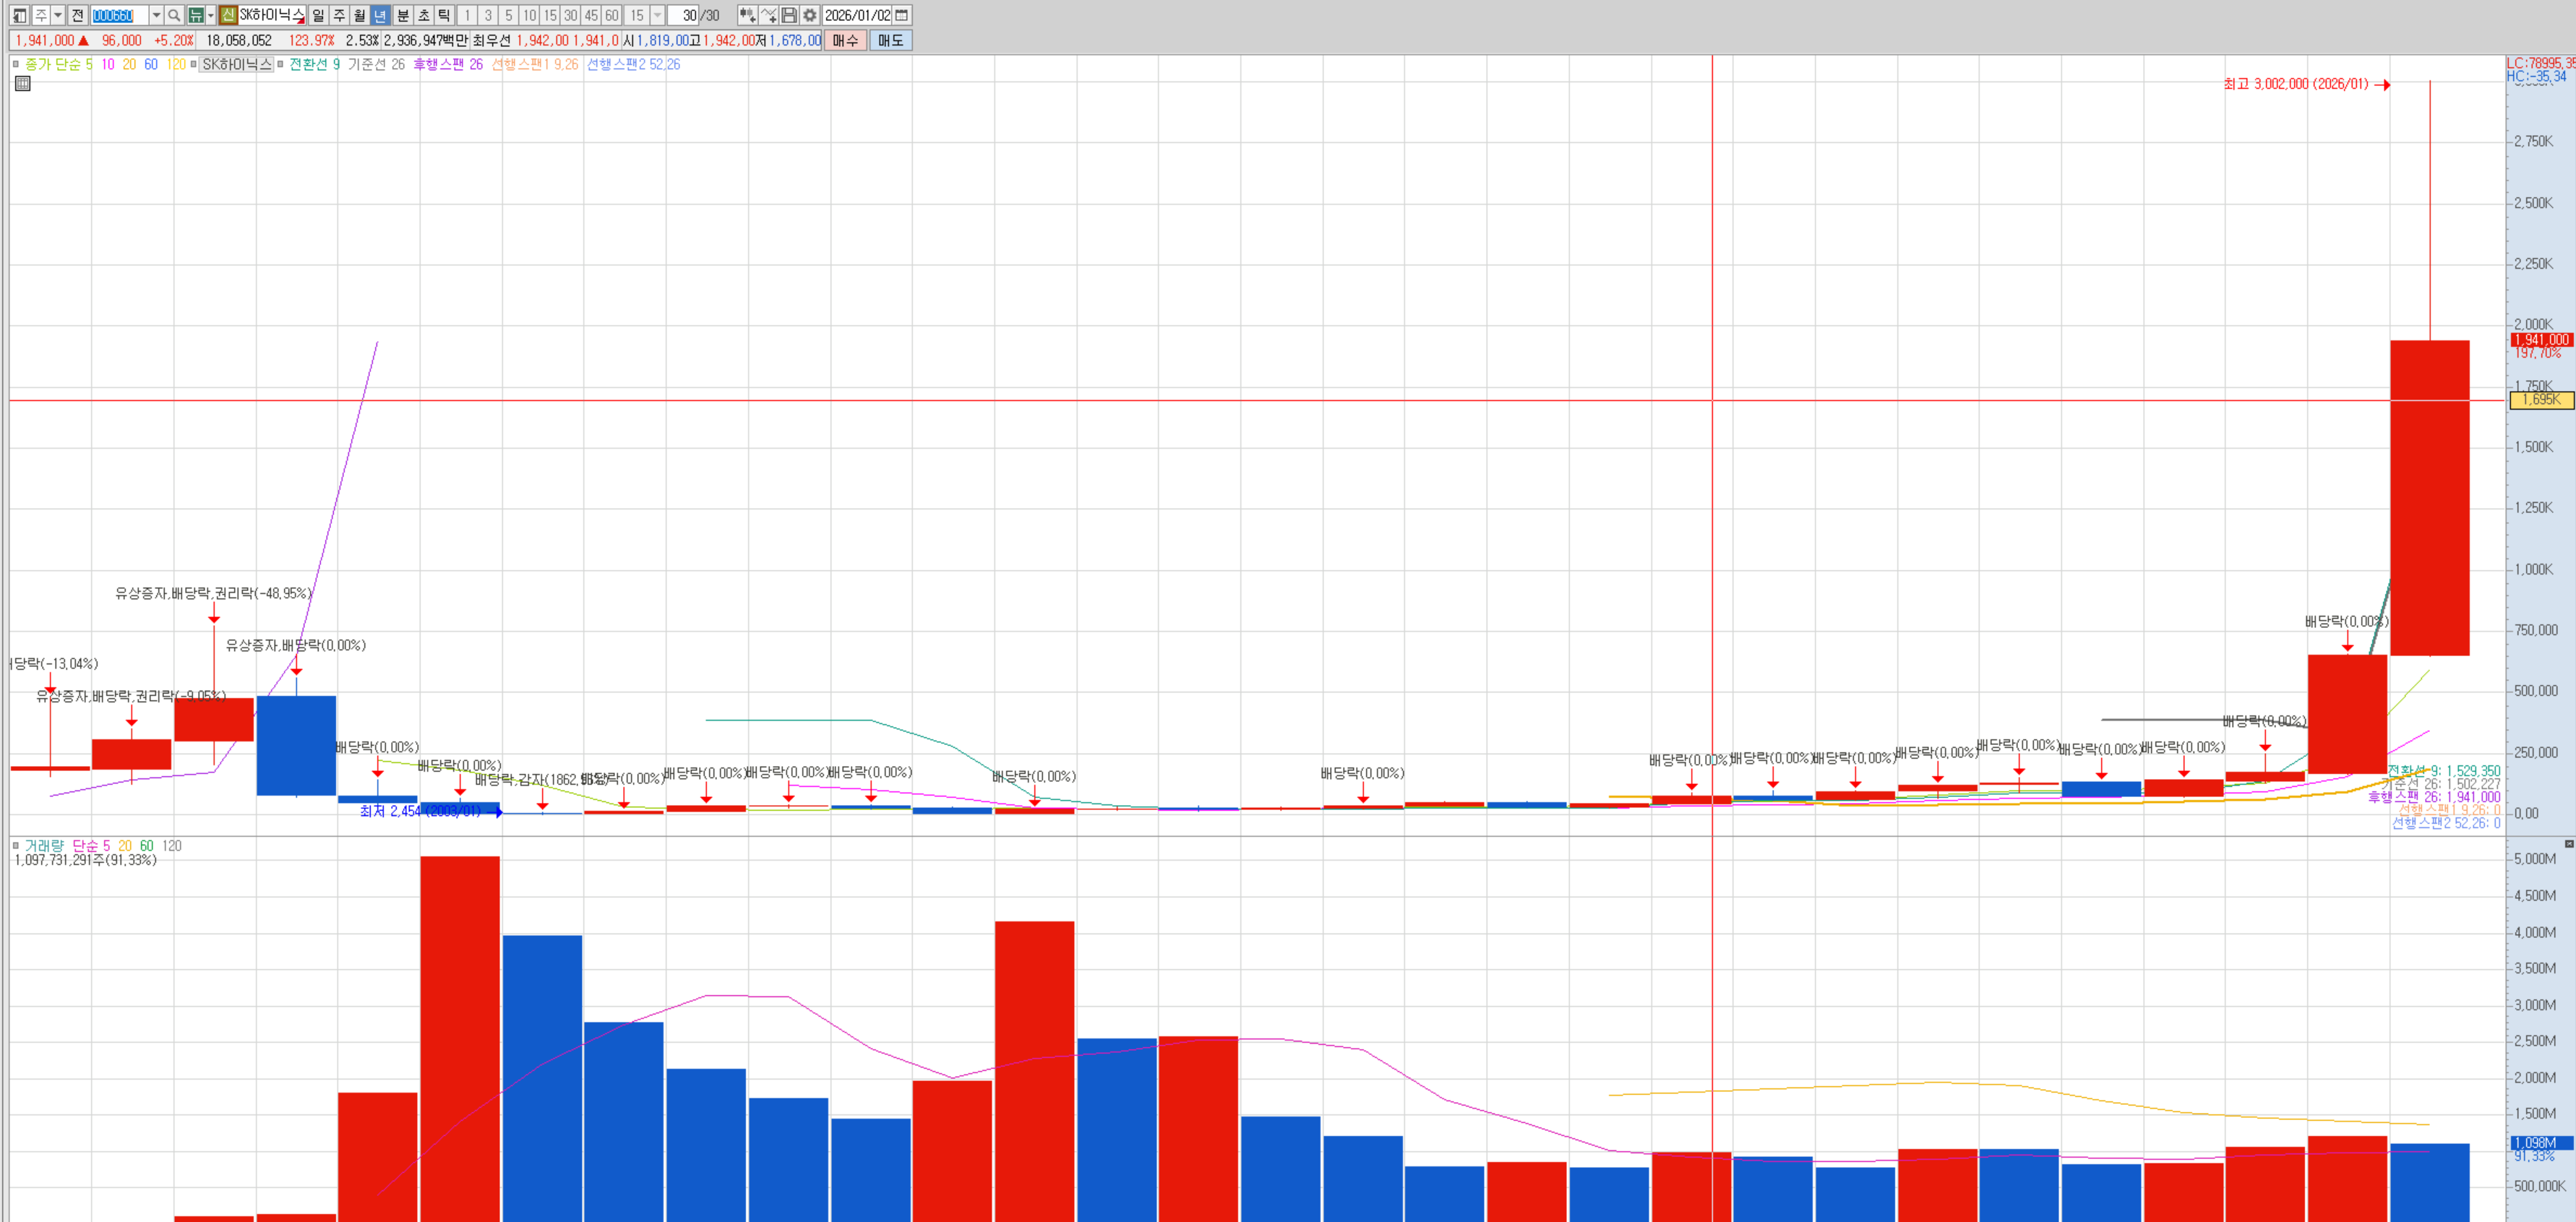Select the 30 interval button
Viewport: 2576px width, 1222px height.
(571, 15)
